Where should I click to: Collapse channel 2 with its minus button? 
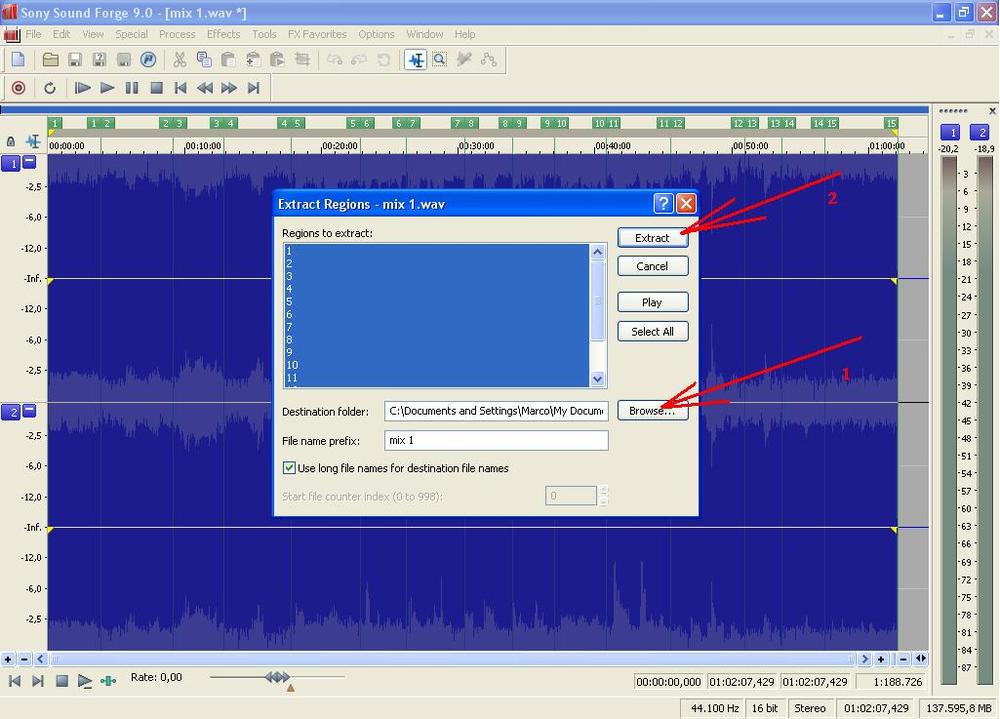29,411
